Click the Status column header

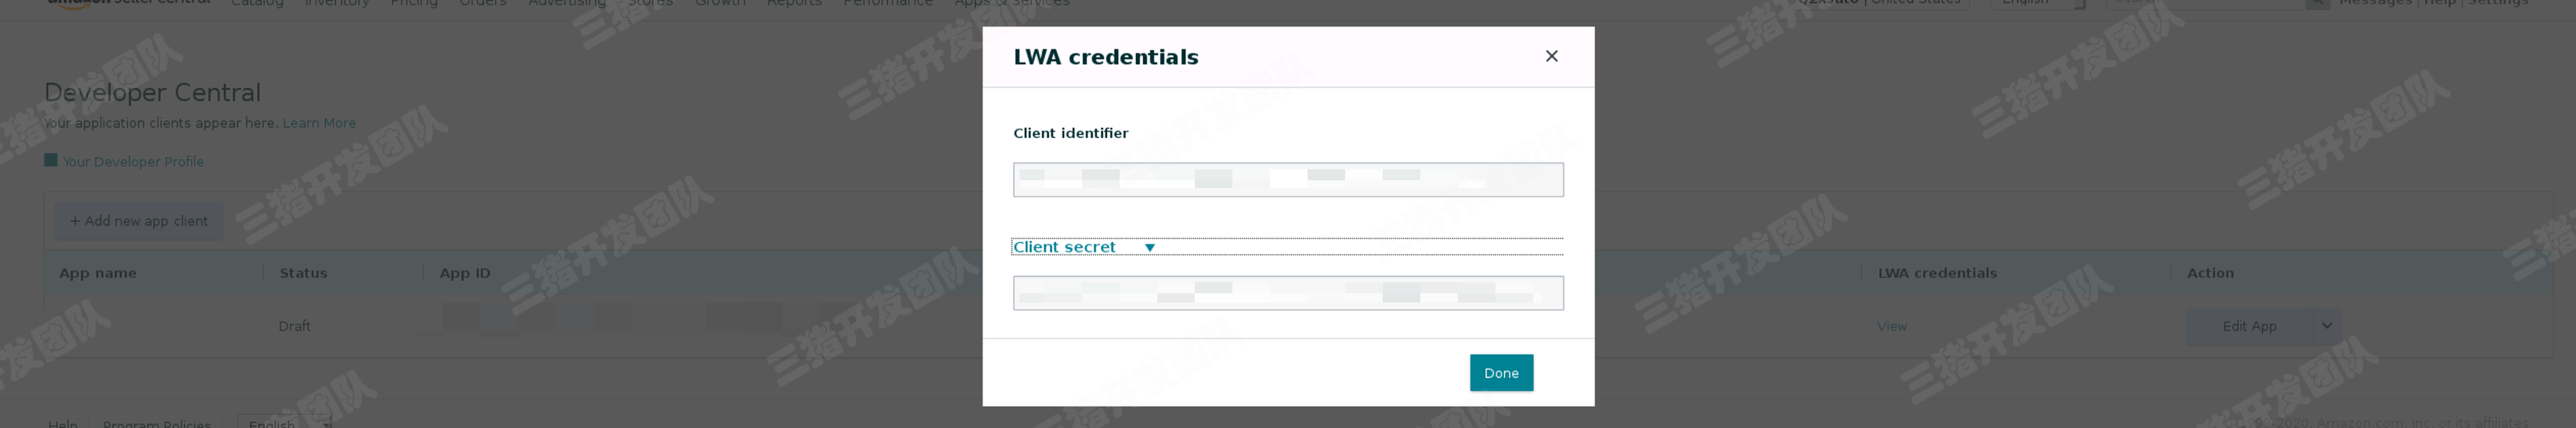[303, 273]
